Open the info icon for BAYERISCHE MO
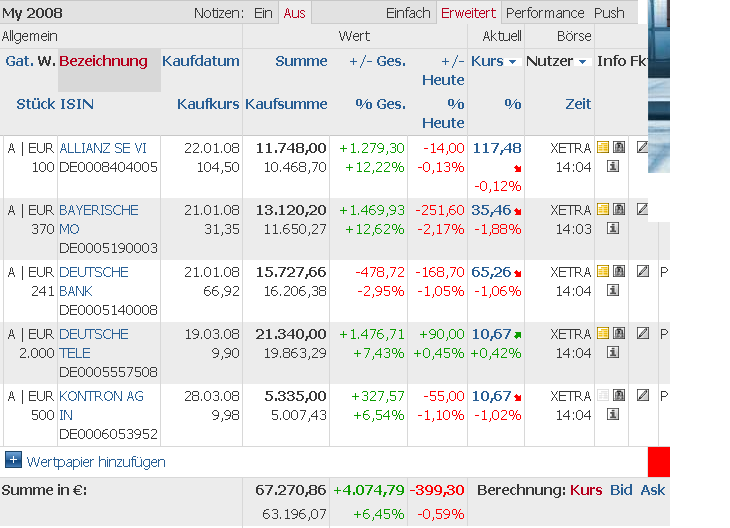 611,228
